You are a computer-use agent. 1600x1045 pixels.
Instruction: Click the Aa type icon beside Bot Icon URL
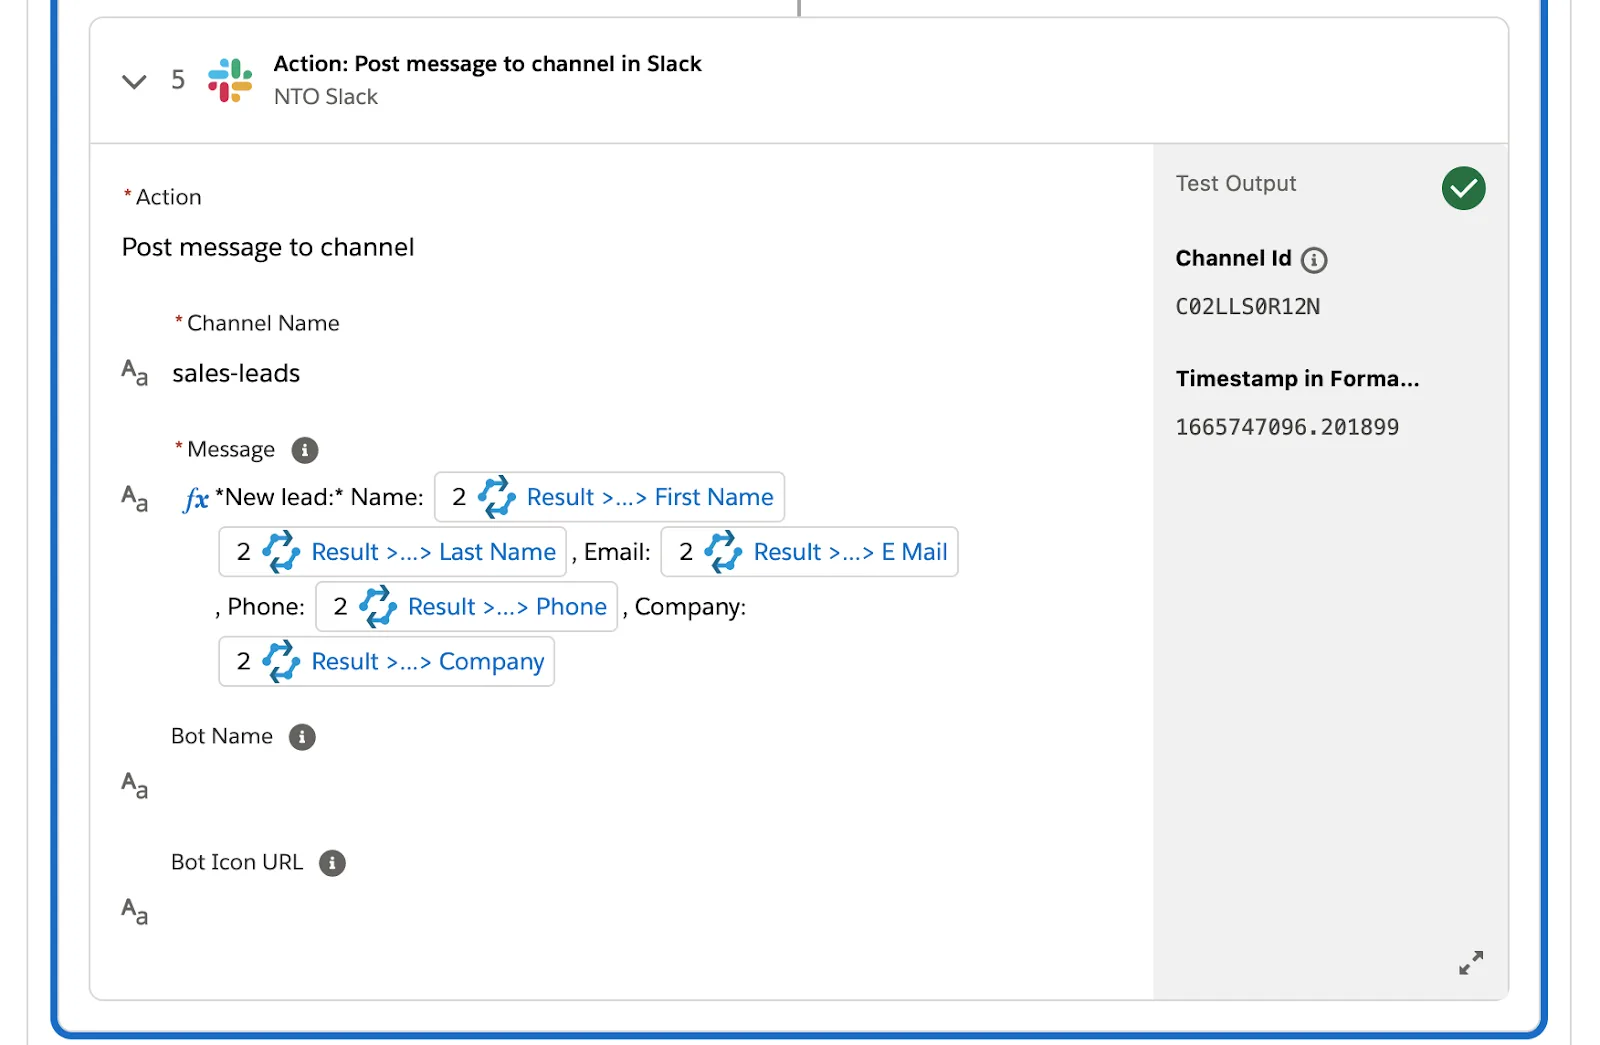pos(135,911)
